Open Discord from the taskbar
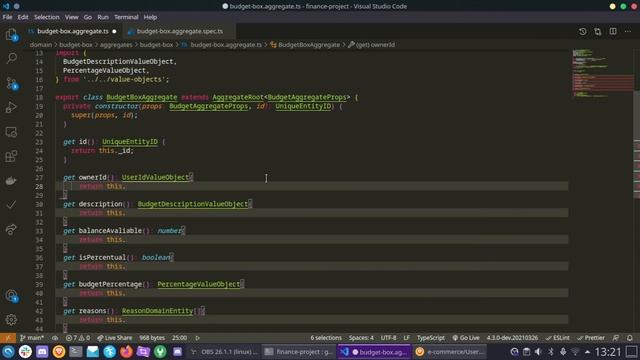640x360 pixels. click(42, 352)
